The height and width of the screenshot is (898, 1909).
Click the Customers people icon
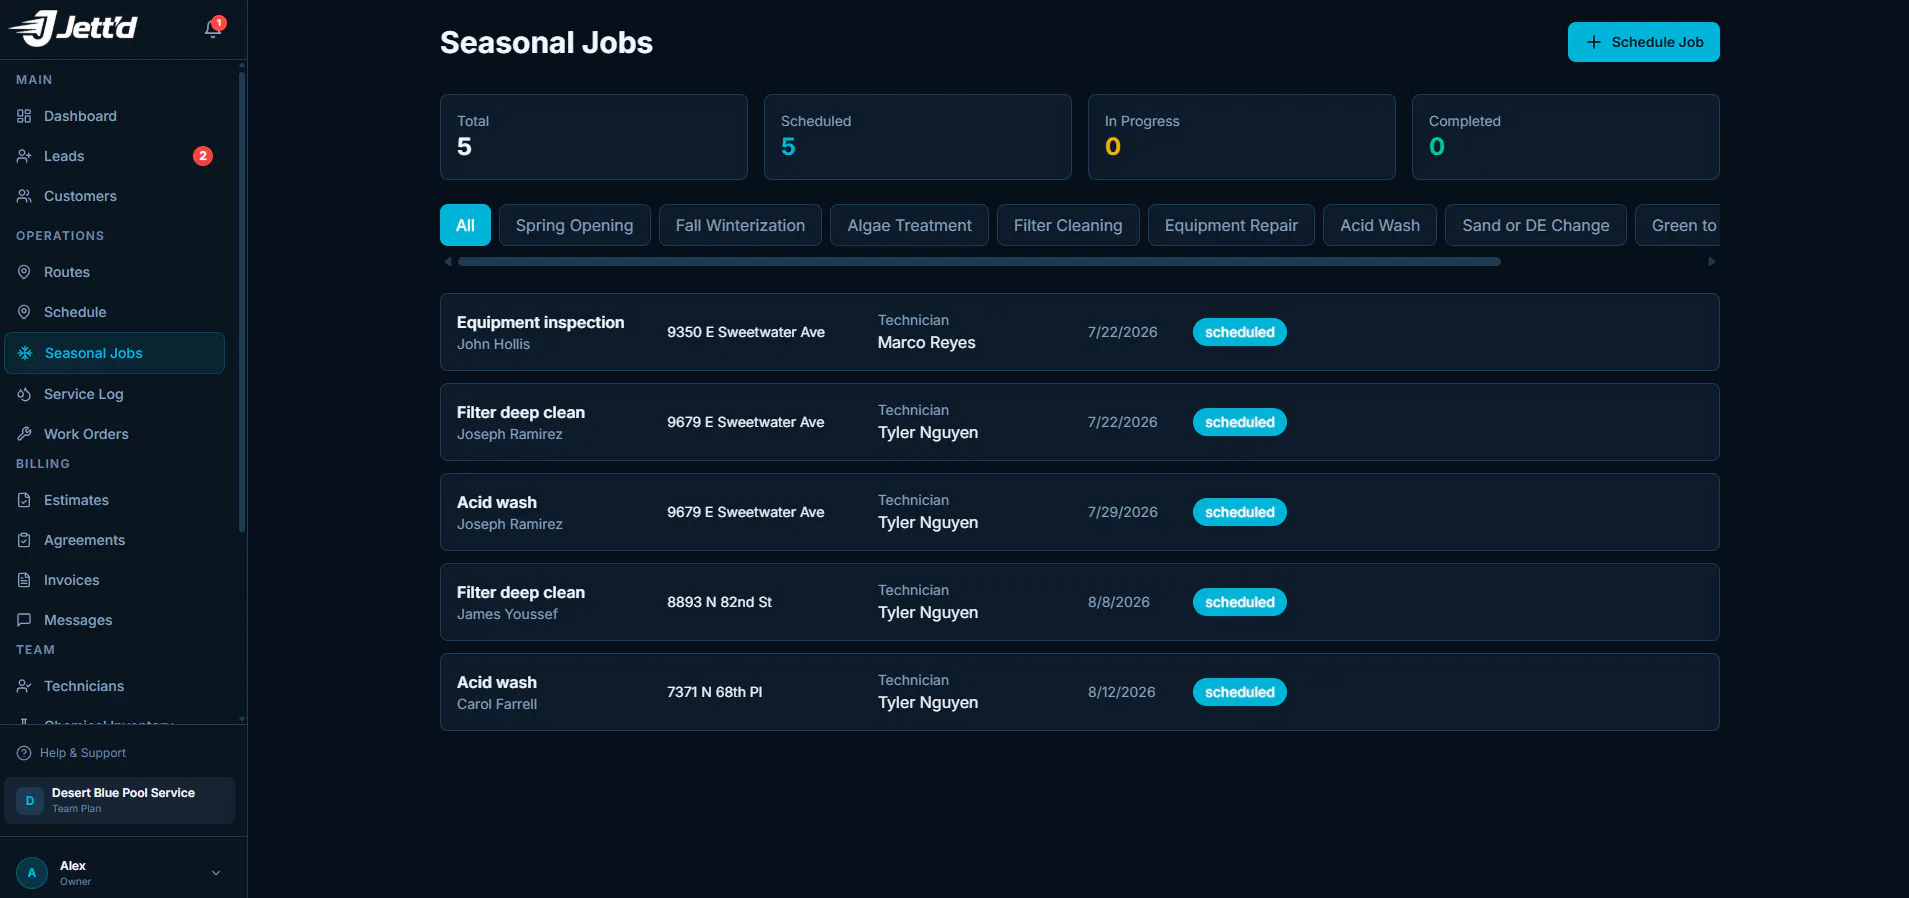[24, 196]
